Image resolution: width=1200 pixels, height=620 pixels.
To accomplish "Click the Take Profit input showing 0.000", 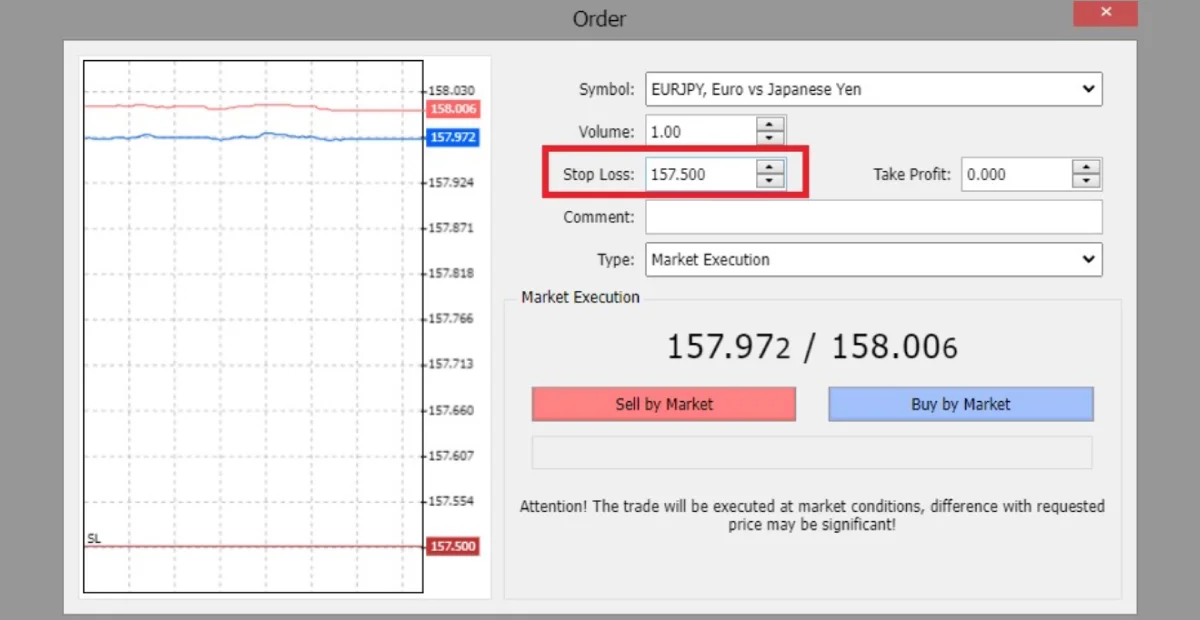I will (x=1010, y=173).
